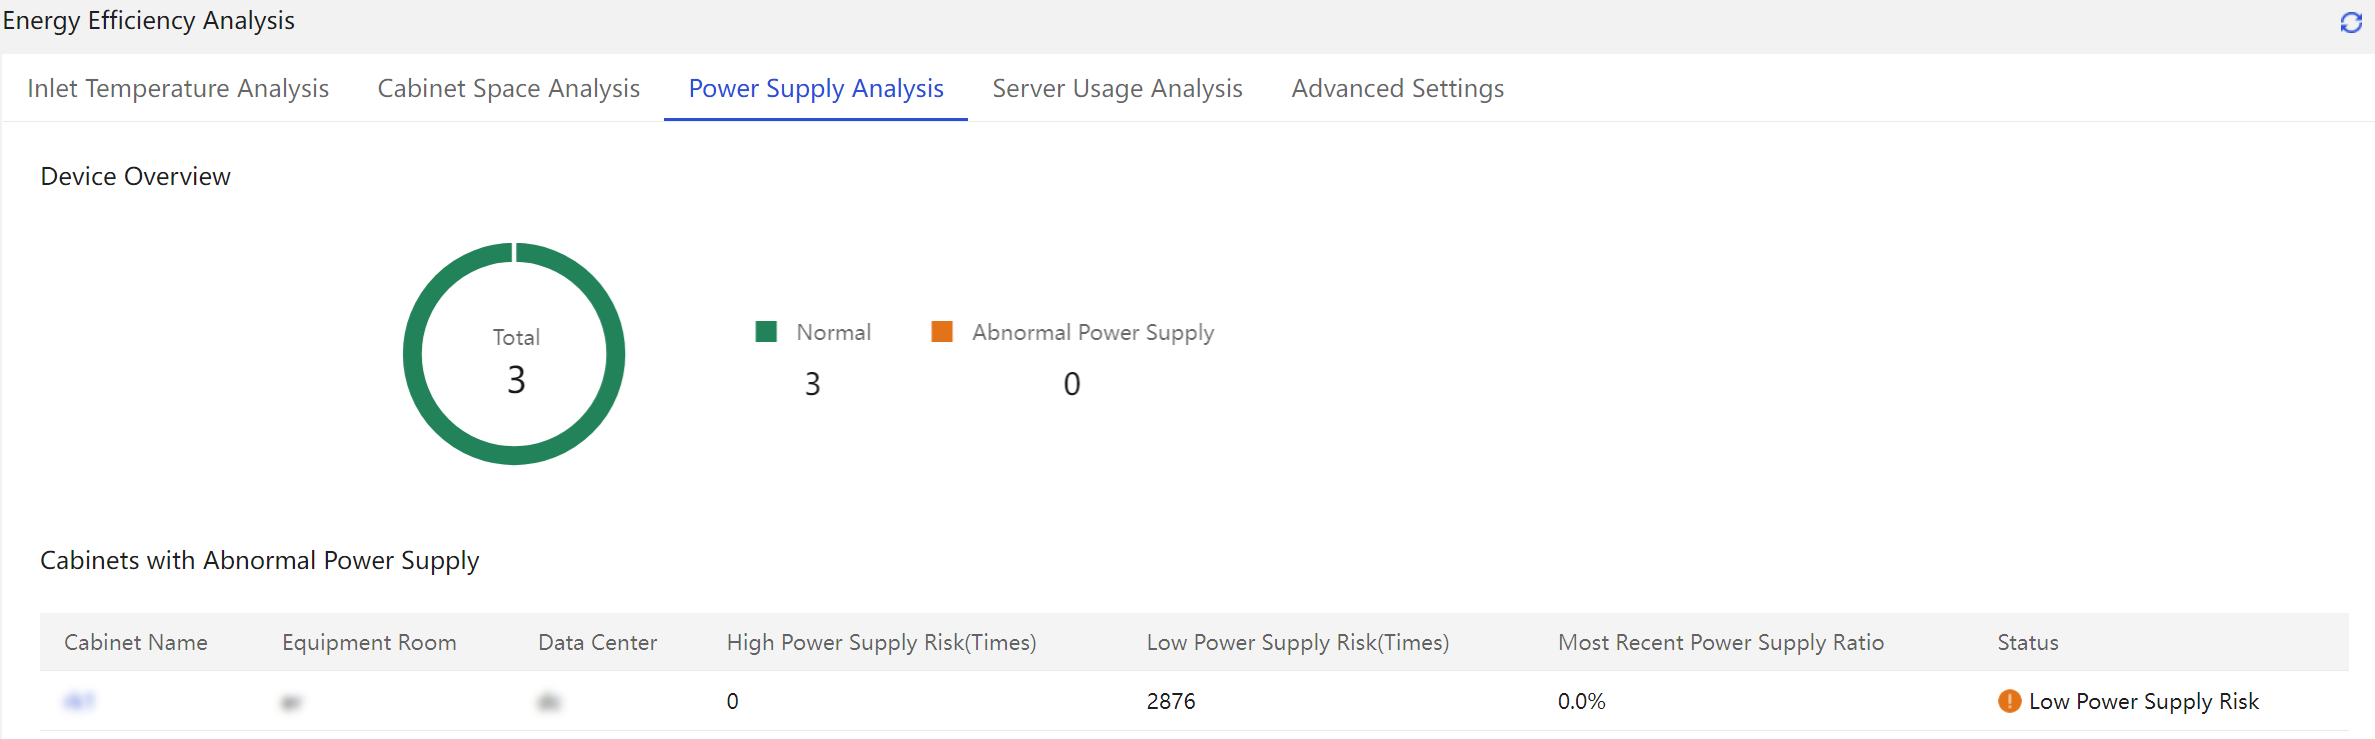Click Most Recent Power Supply Ratio header

pyautogui.click(x=1721, y=642)
